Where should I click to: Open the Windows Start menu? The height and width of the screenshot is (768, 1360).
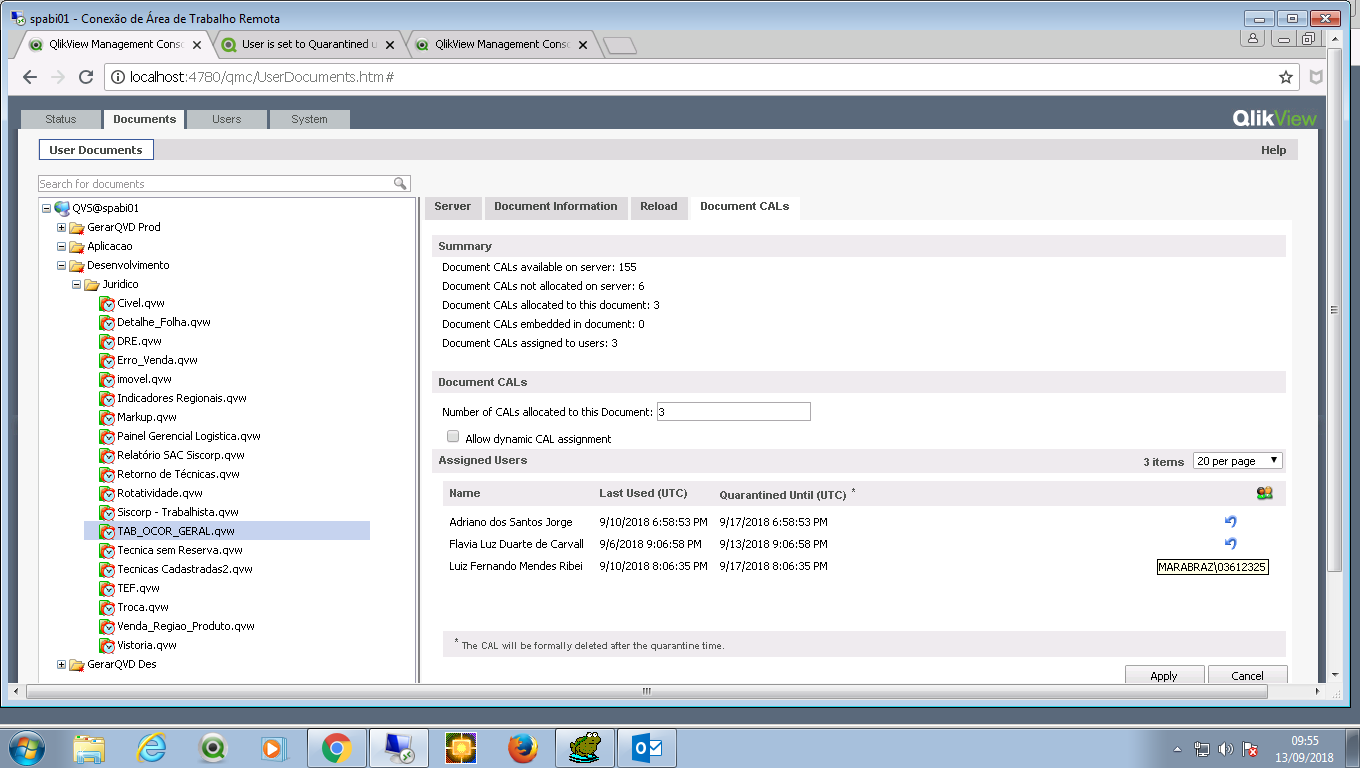[x=27, y=748]
